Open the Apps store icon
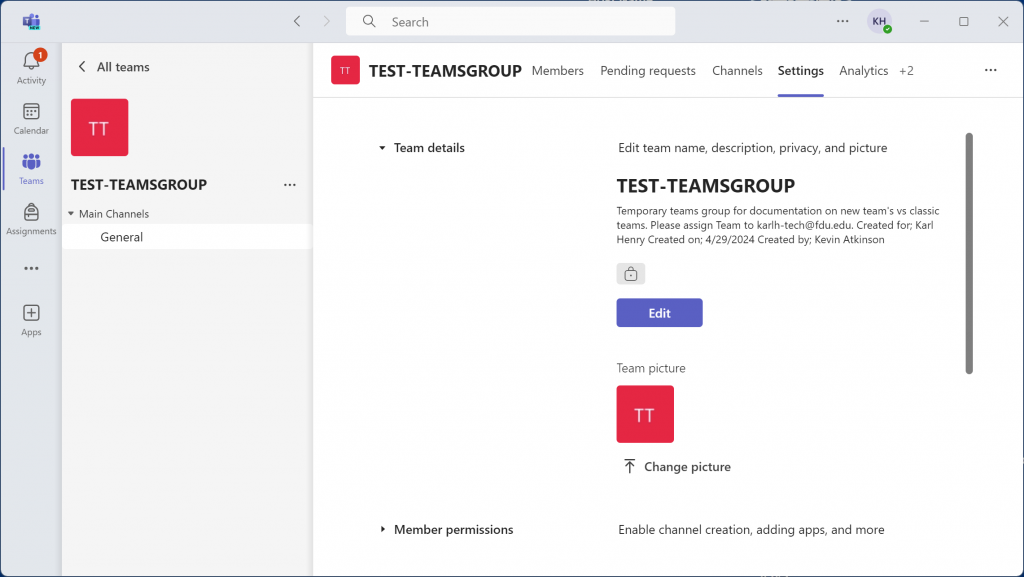Screen dimensions: 1024x577 (31, 318)
